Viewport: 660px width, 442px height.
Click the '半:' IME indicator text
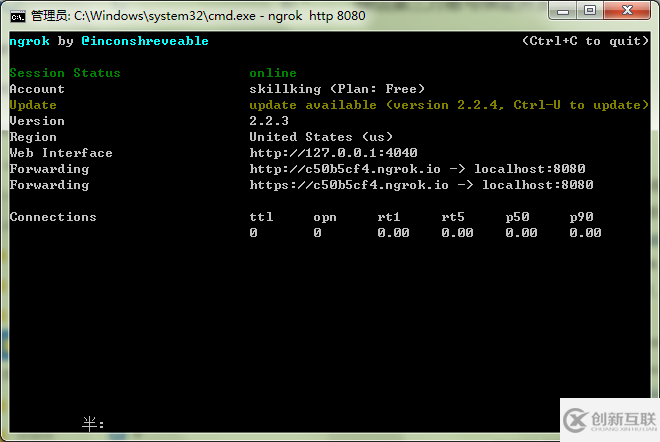pos(93,423)
